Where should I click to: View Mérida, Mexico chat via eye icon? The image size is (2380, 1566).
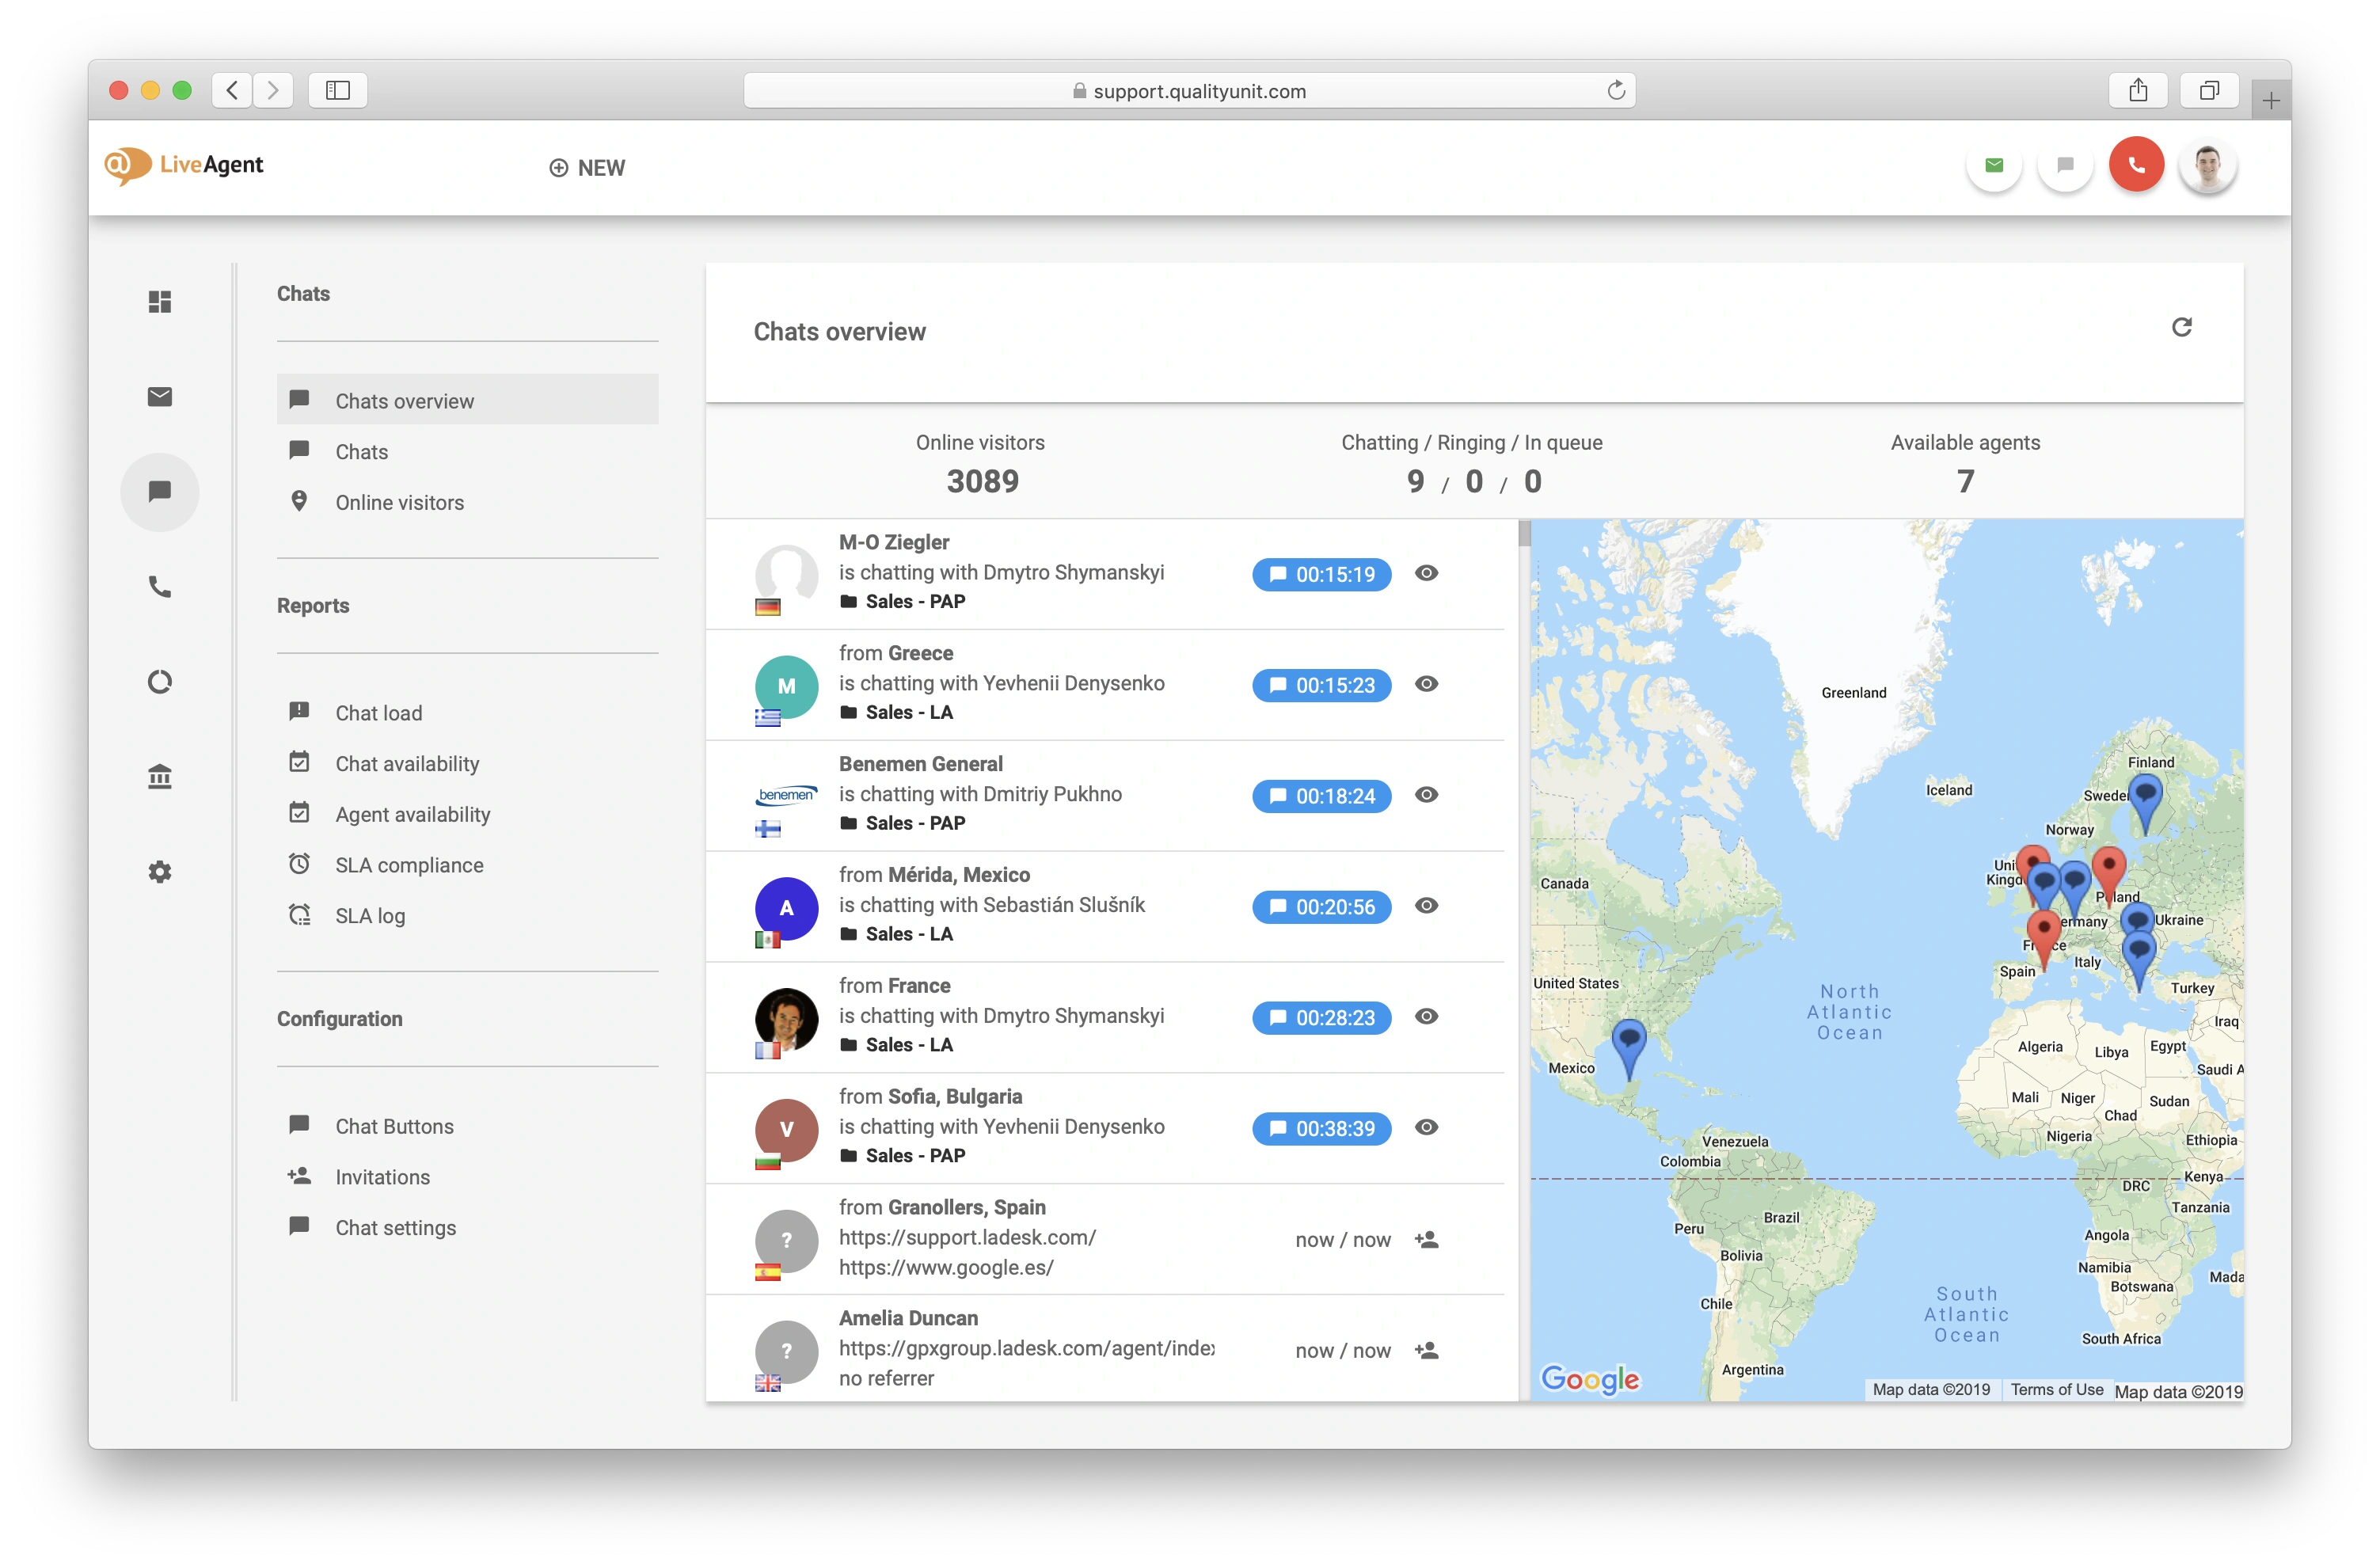1426,906
